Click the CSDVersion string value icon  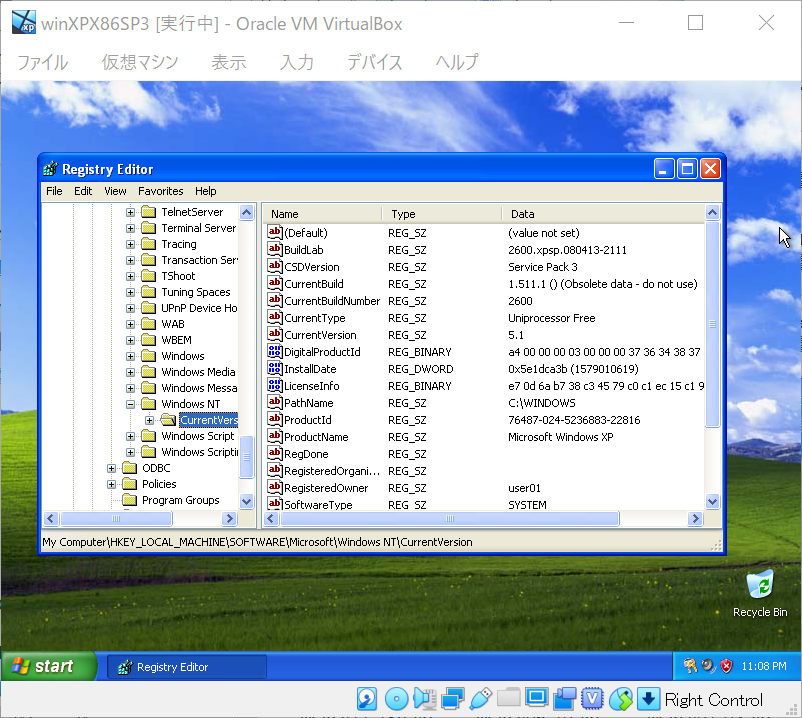point(275,266)
